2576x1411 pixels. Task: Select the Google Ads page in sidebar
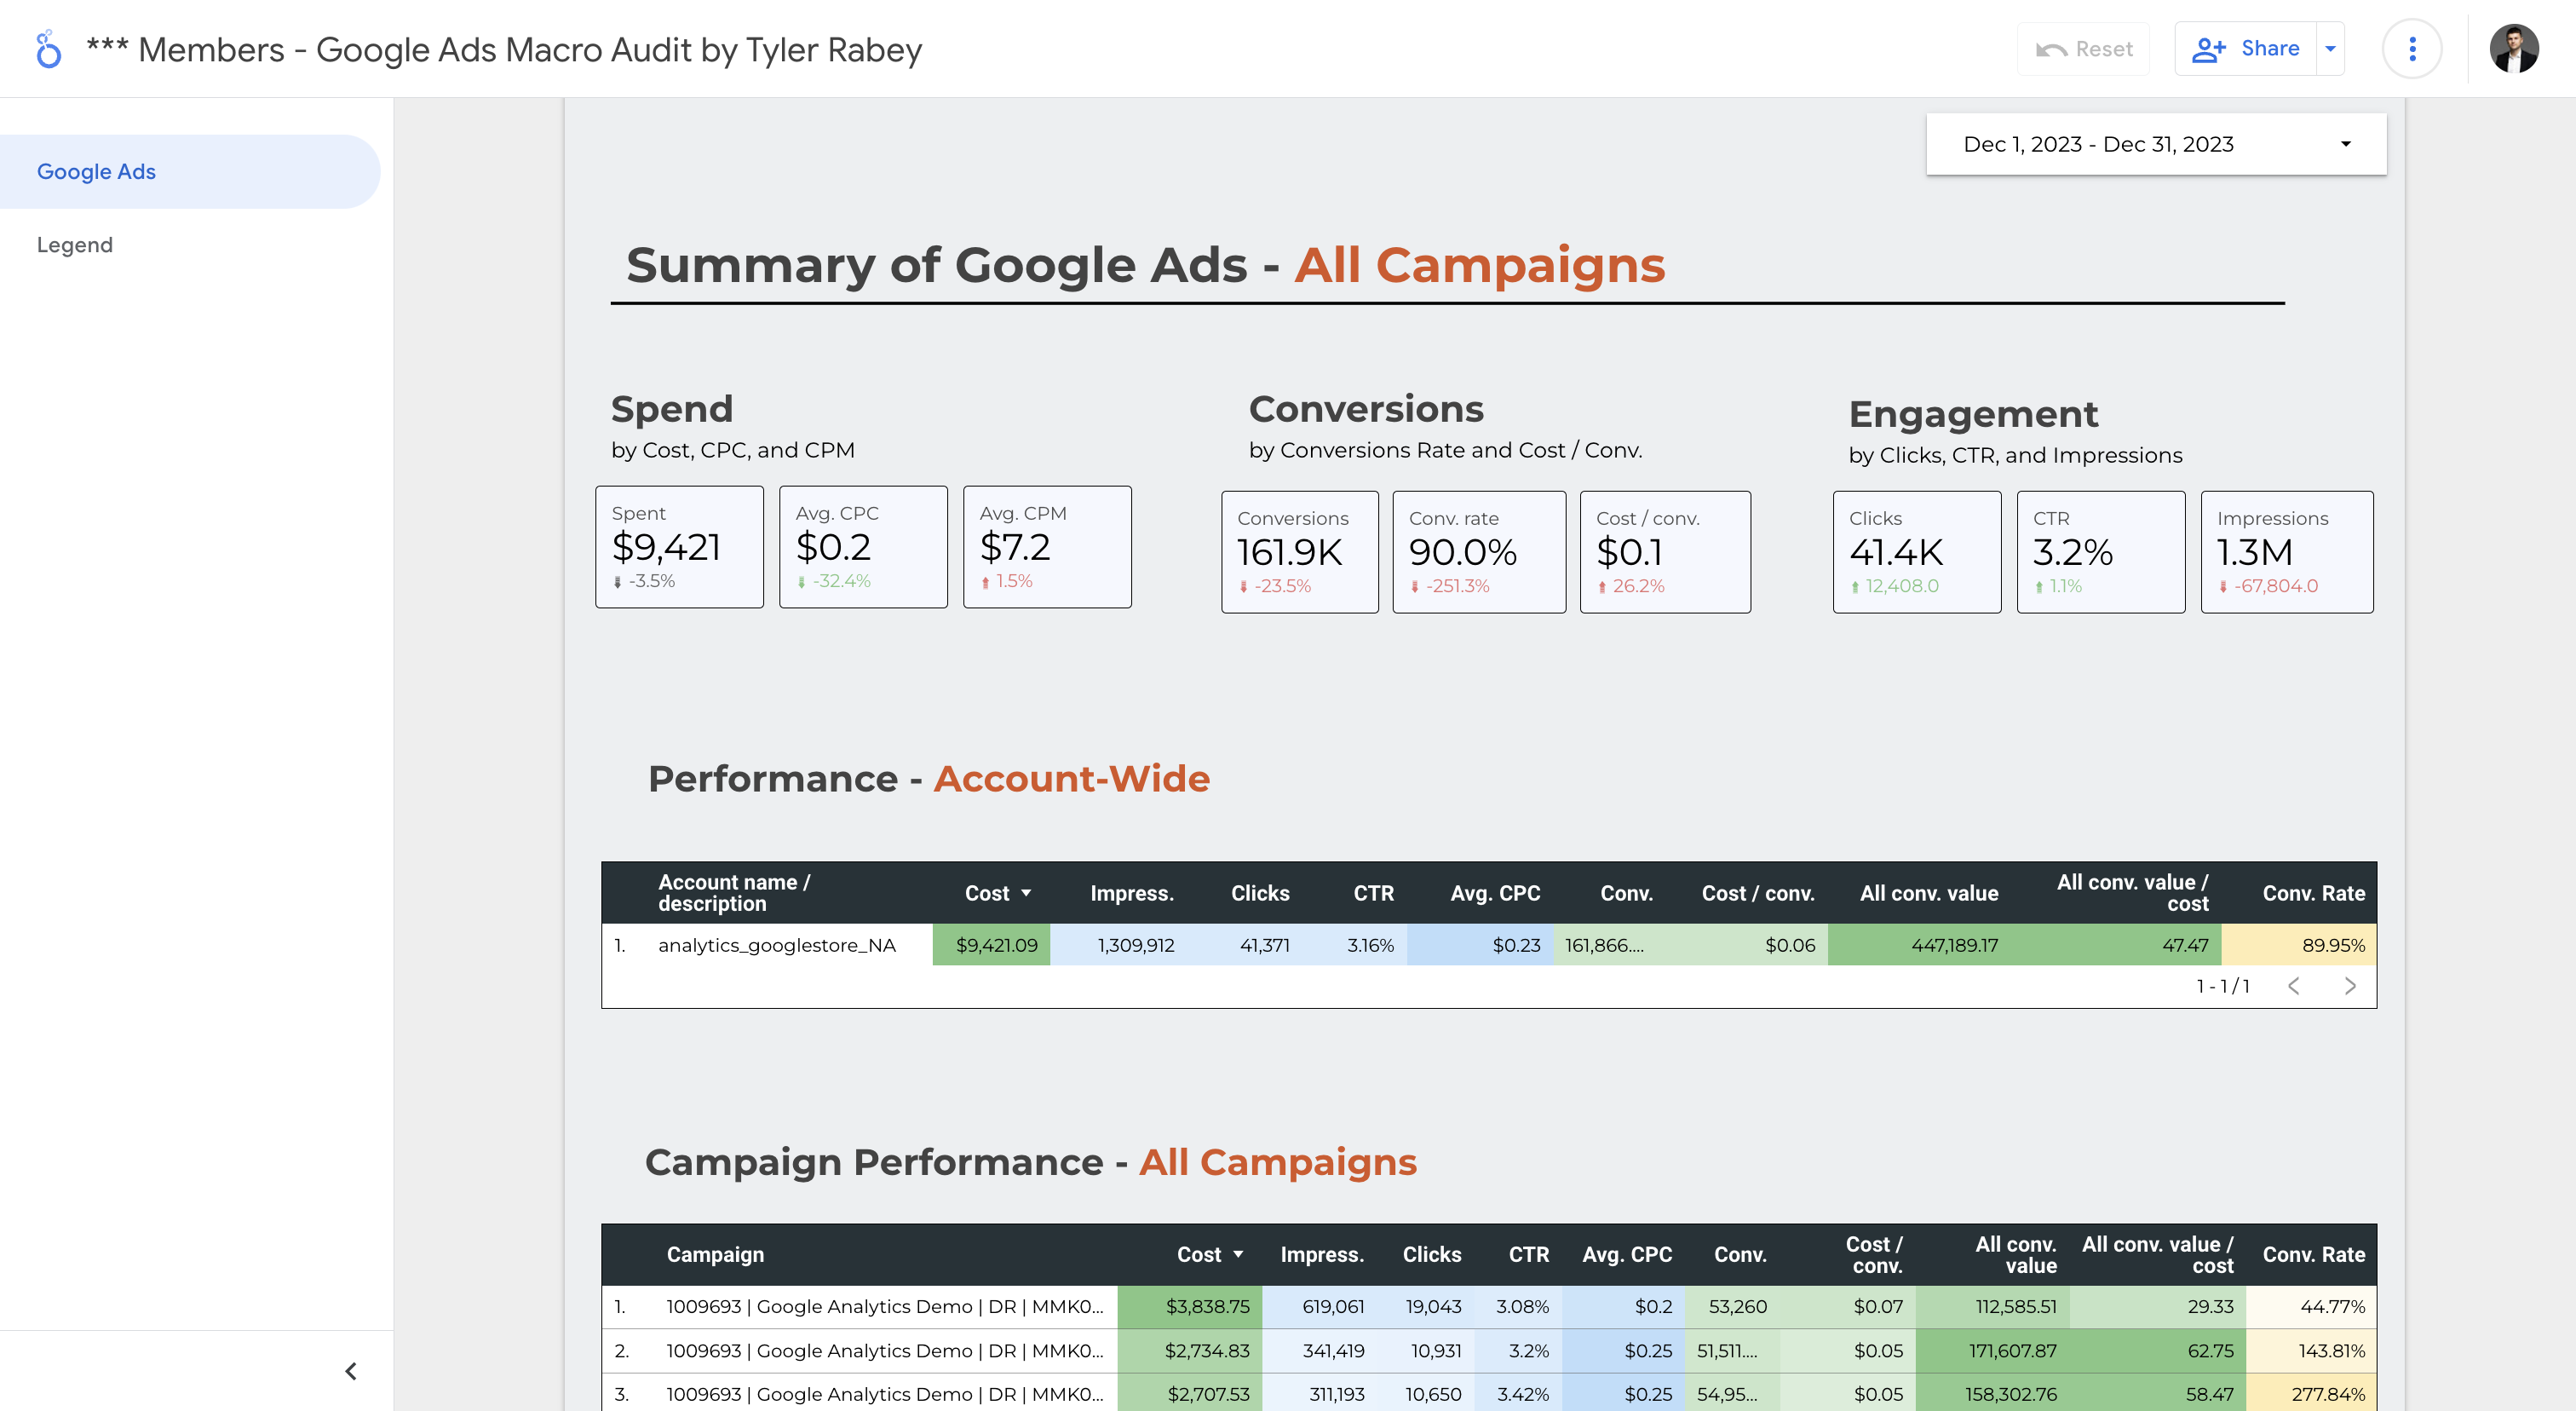(x=190, y=172)
